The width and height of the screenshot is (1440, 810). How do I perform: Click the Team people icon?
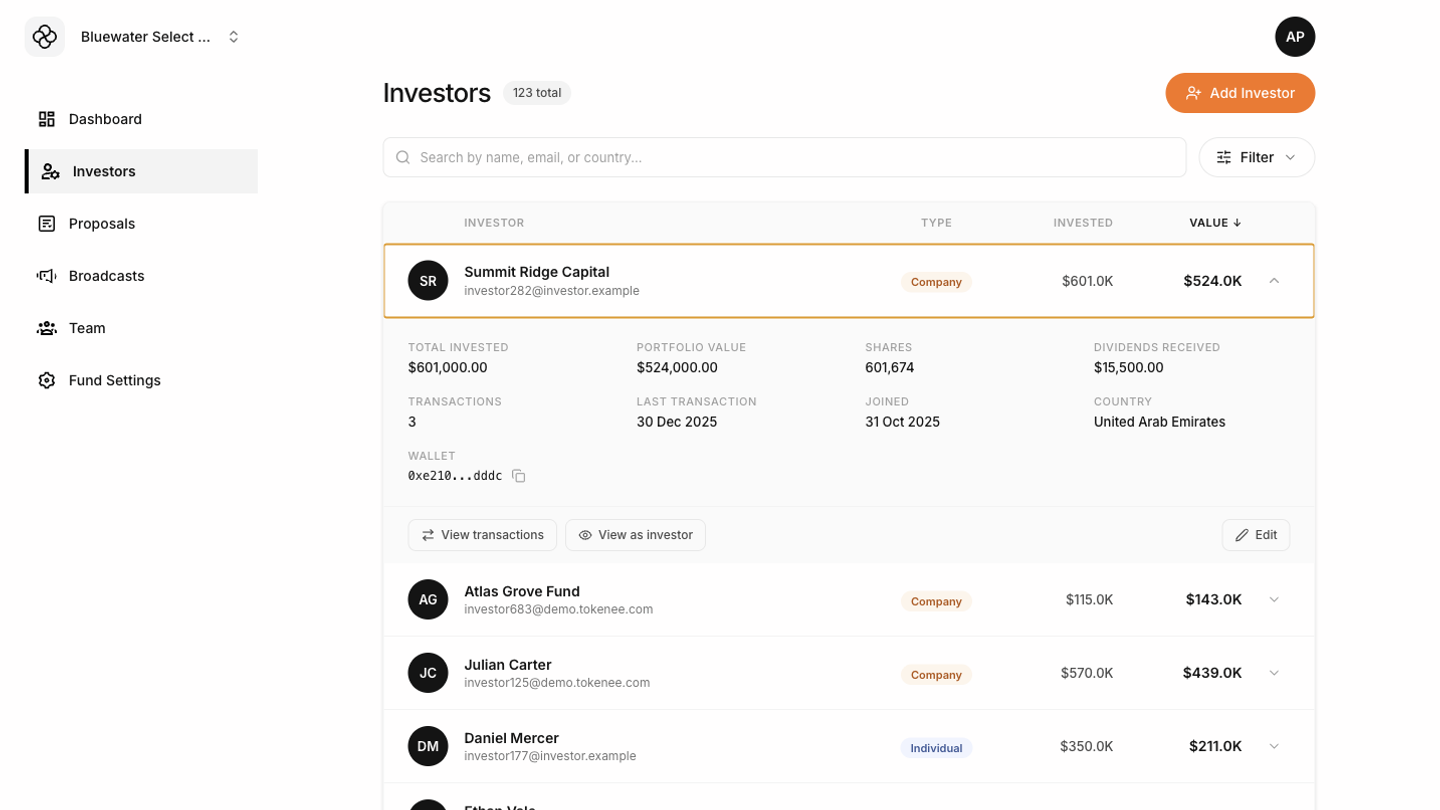click(47, 328)
